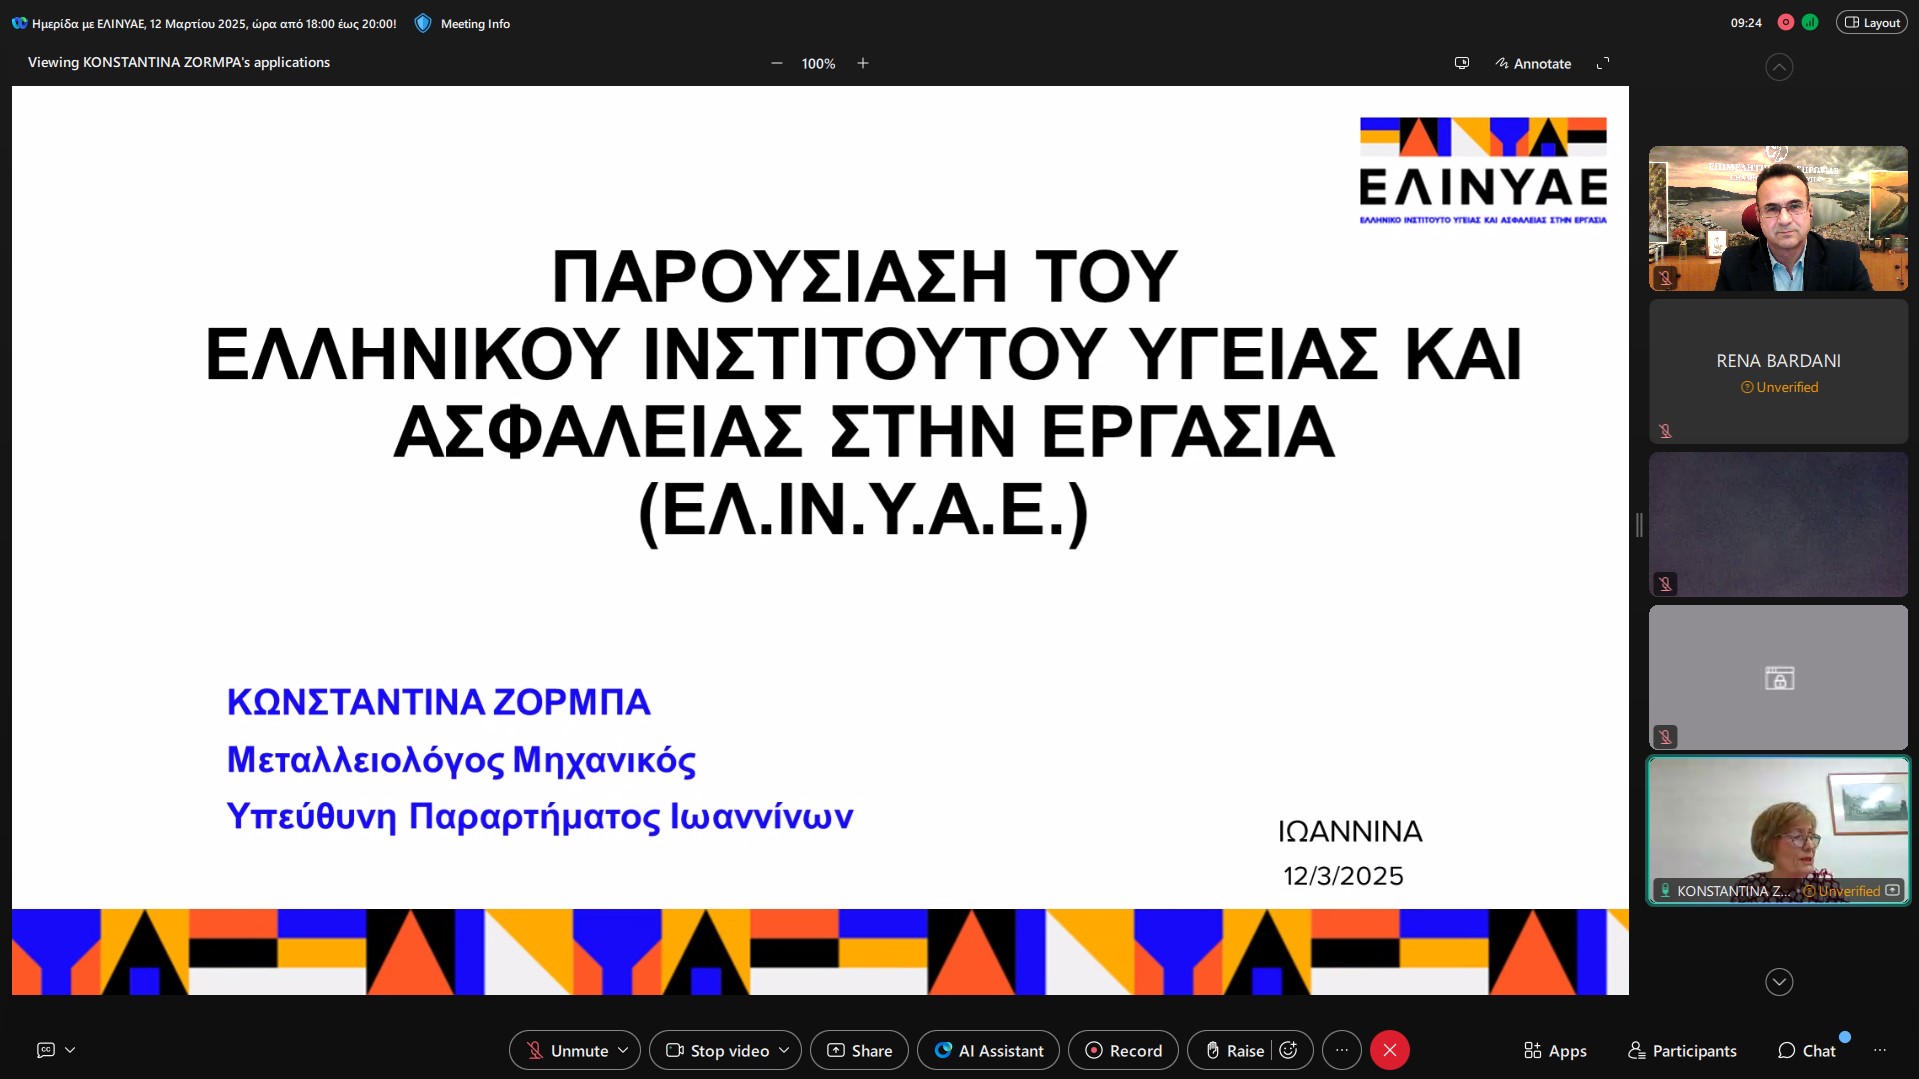Open the AI Assistant

988,1050
